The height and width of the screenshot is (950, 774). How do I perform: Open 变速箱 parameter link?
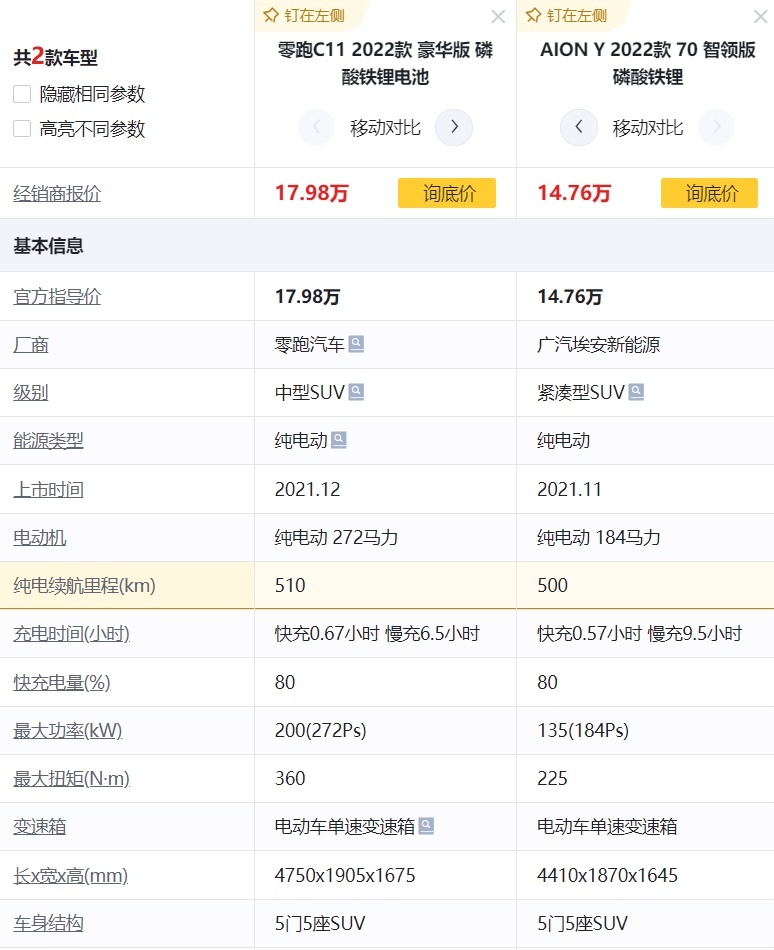click(x=39, y=826)
